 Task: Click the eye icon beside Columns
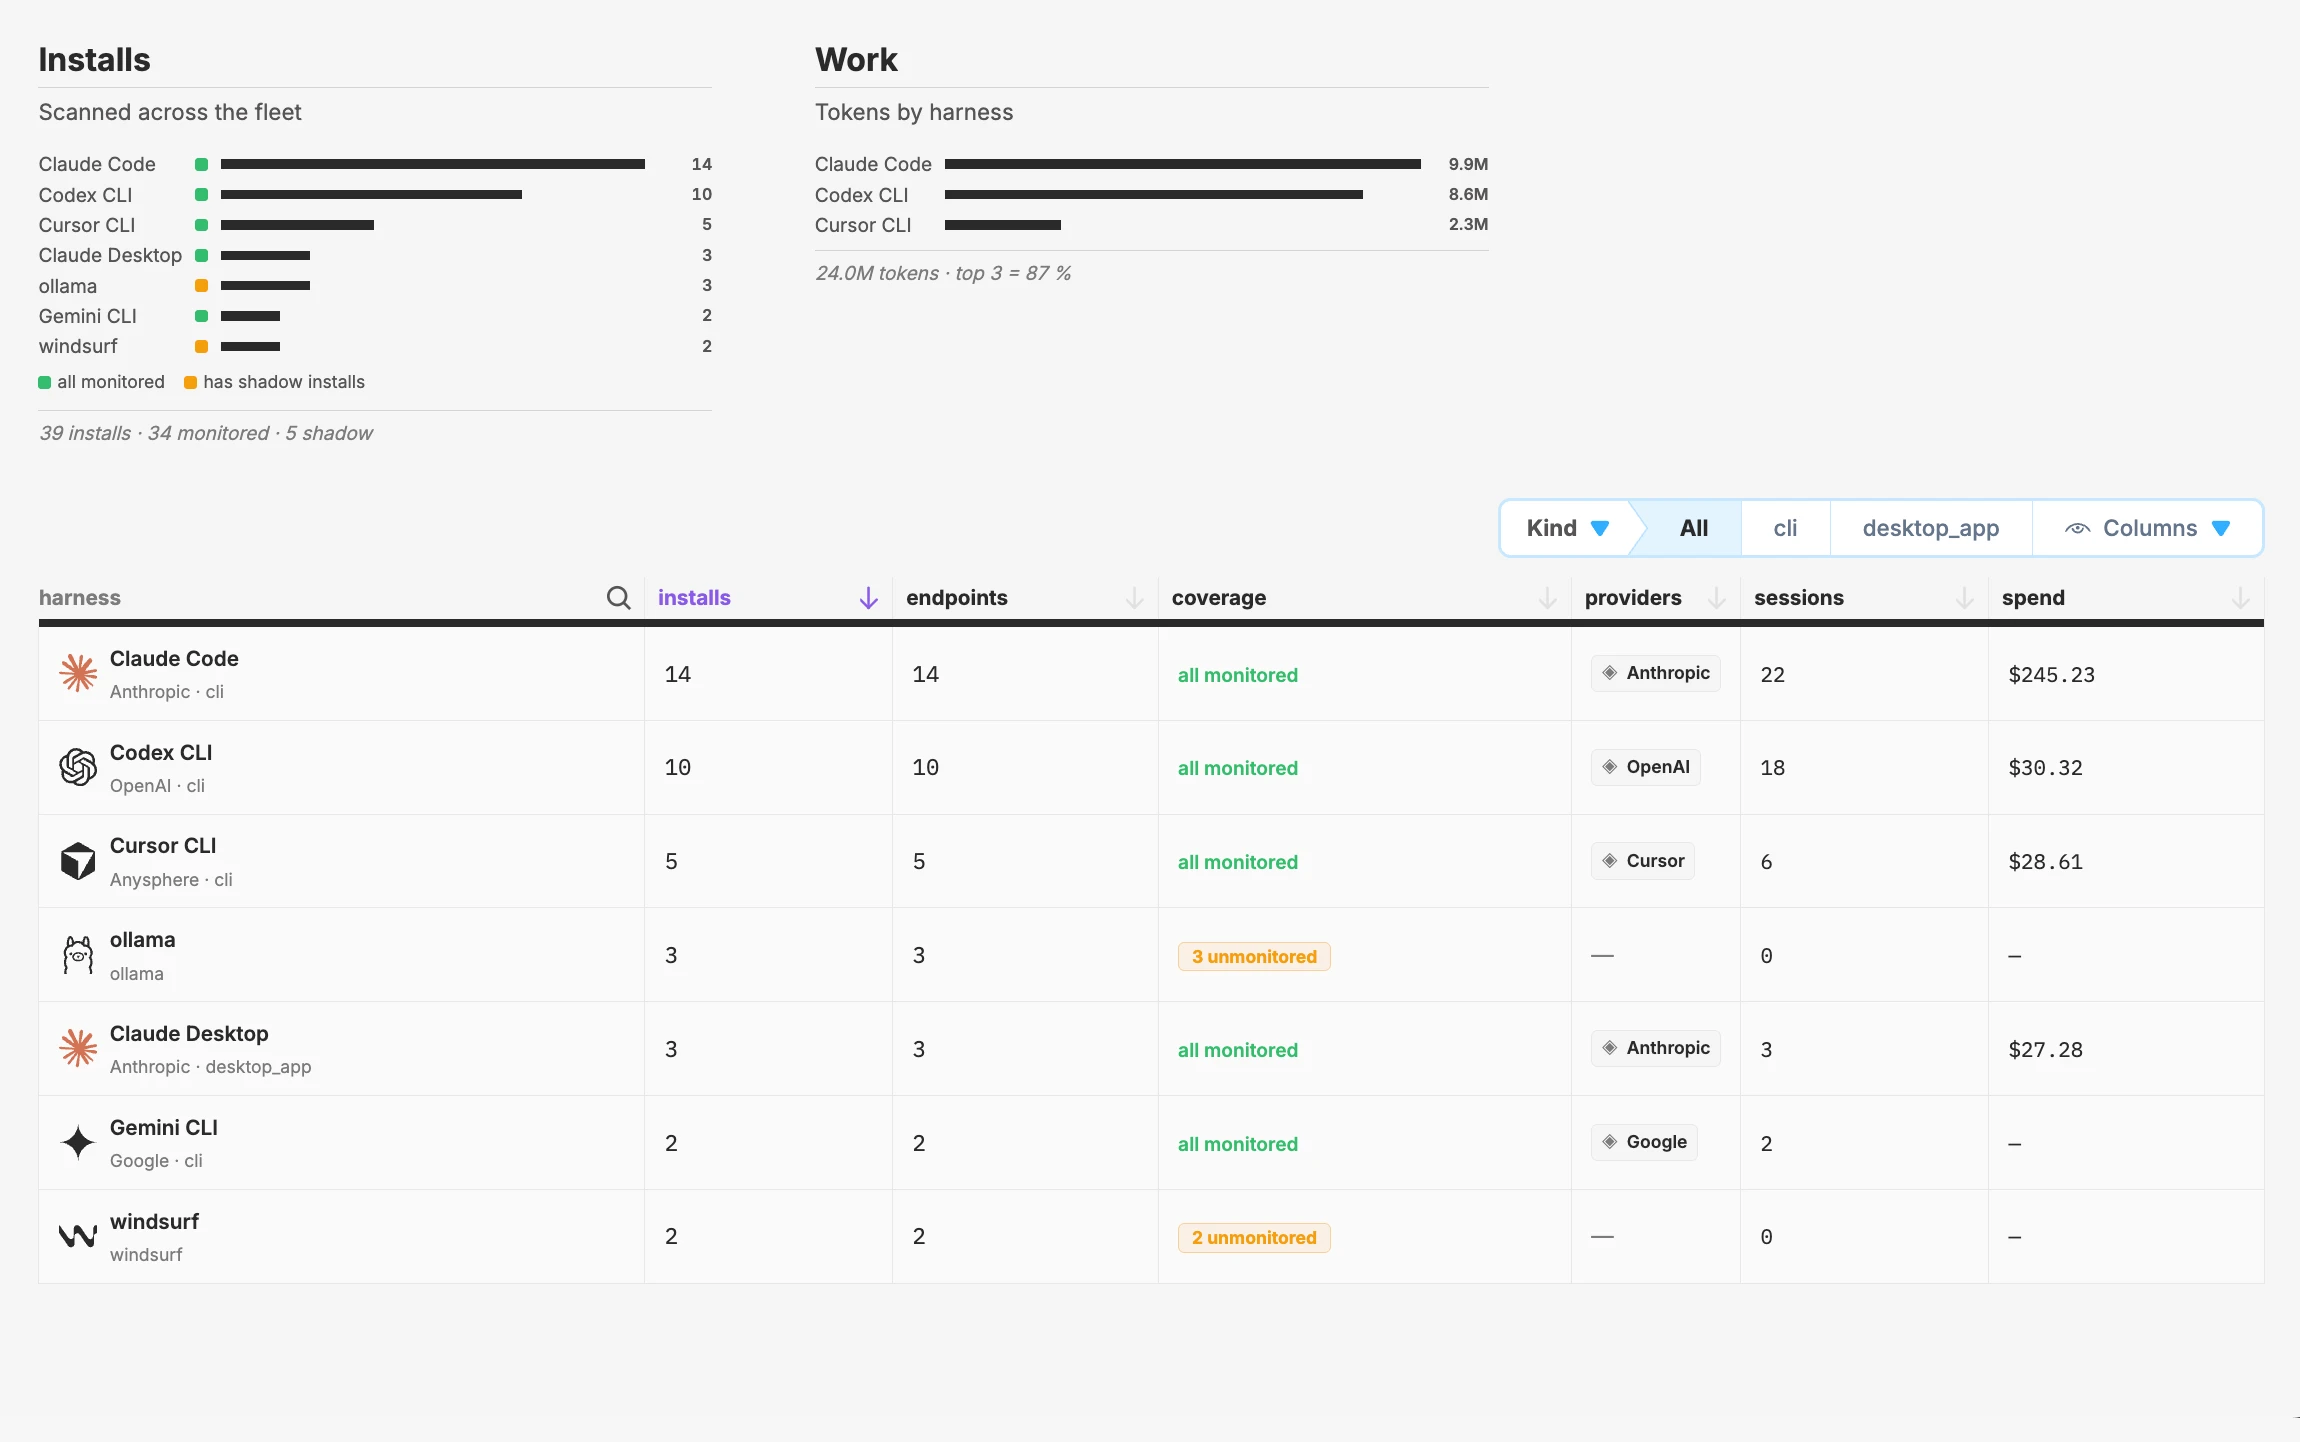pos(2077,529)
